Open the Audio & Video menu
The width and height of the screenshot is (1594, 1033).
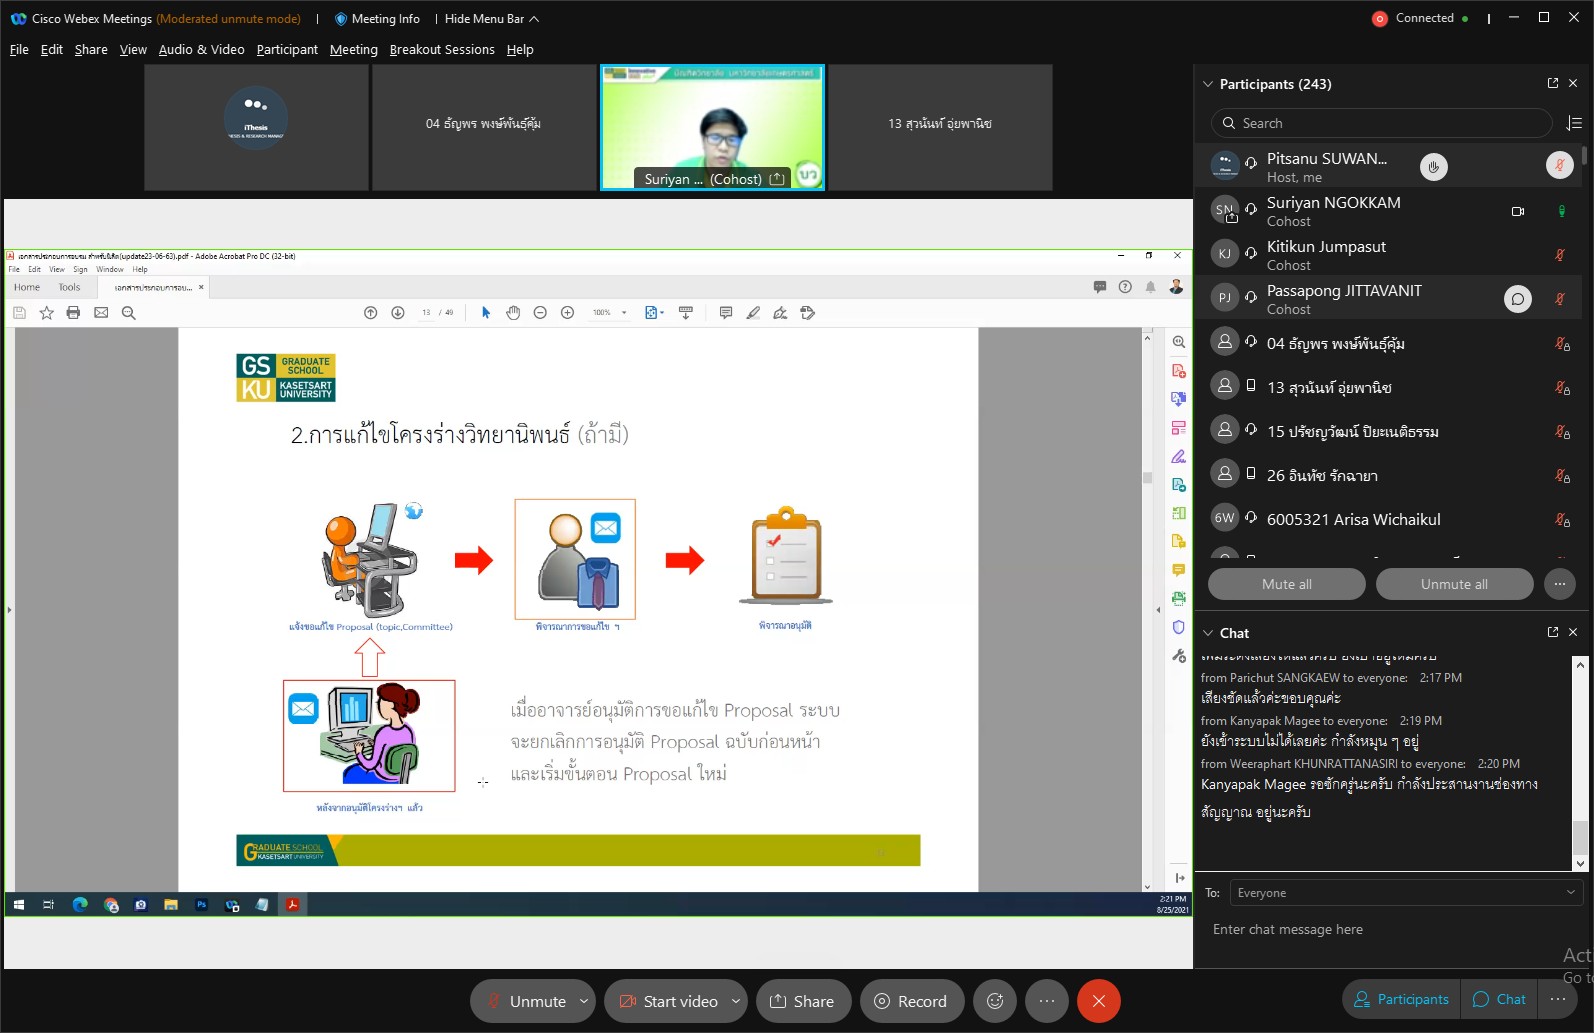click(x=201, y=49)
